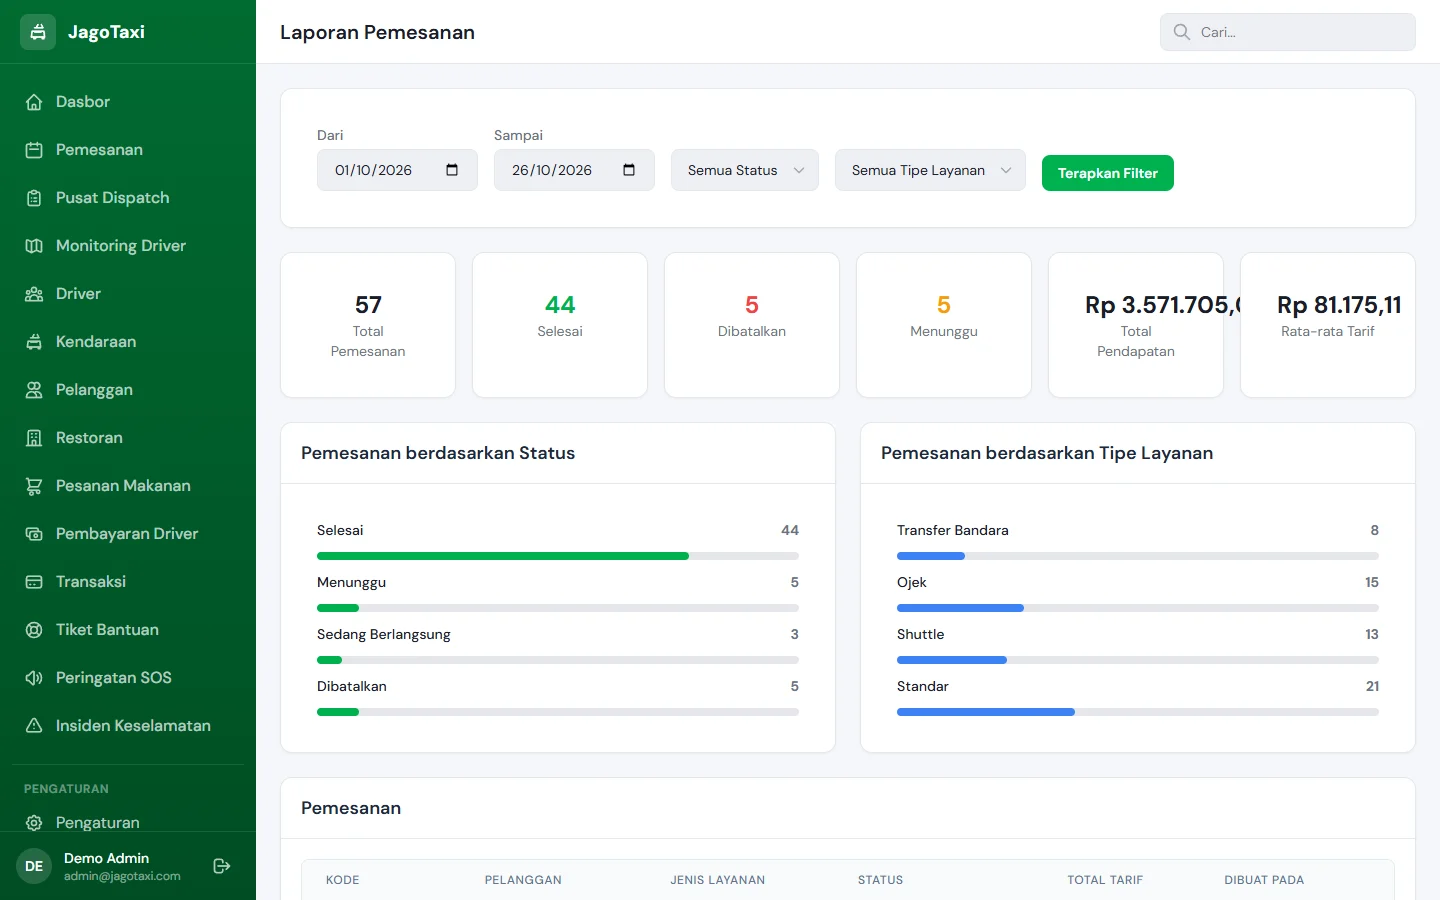Click the Dibatalkan label in status chart
Image resolution: width=1440 pixels, height=900 pixels.
(352, 686)
